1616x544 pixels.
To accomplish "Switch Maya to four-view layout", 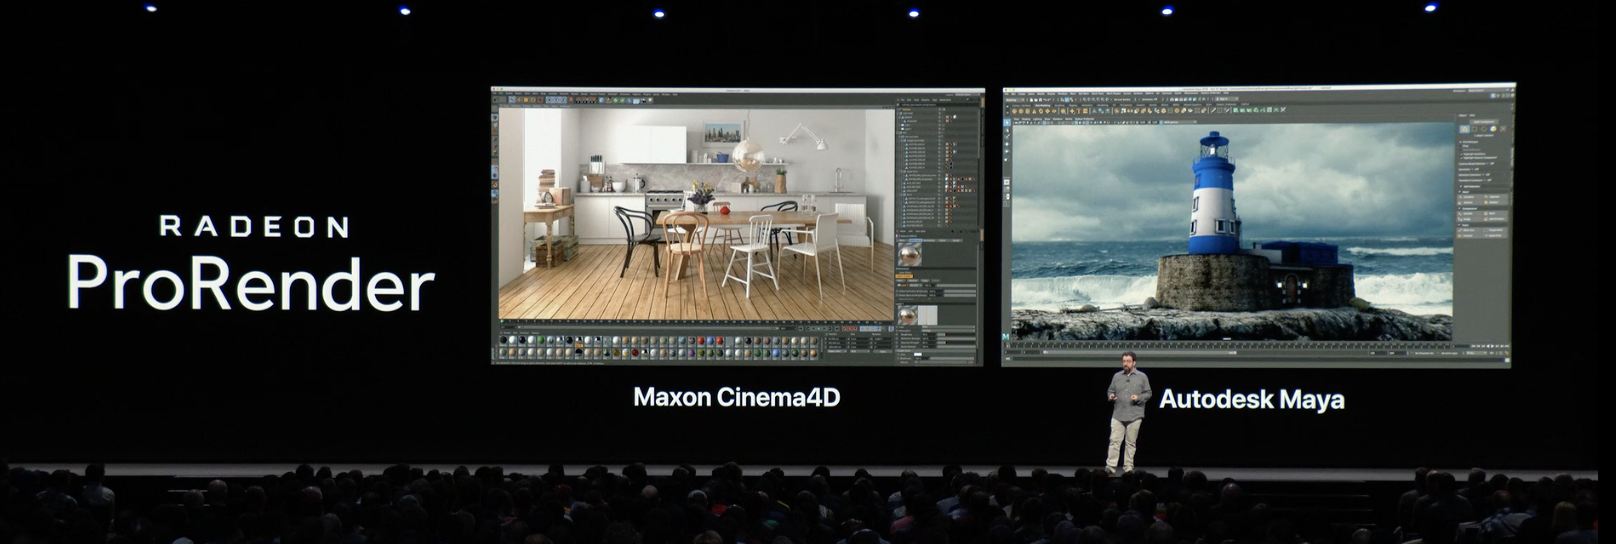I will point(1007,189).
